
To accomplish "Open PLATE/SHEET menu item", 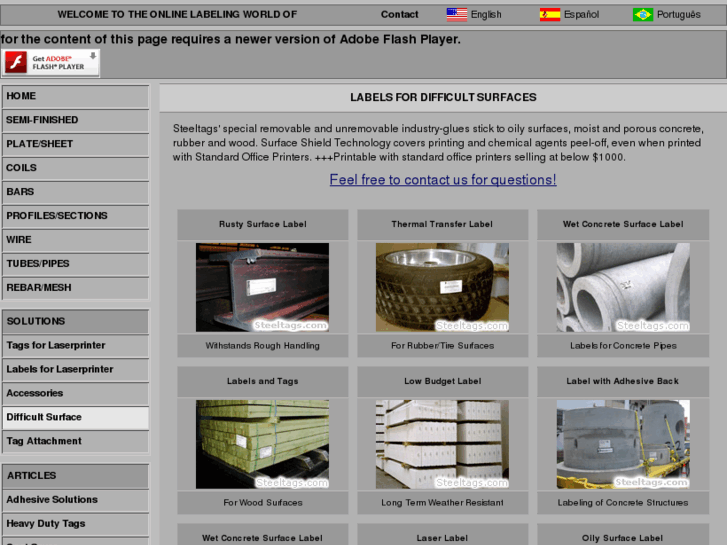I will [x=76, y=144].
